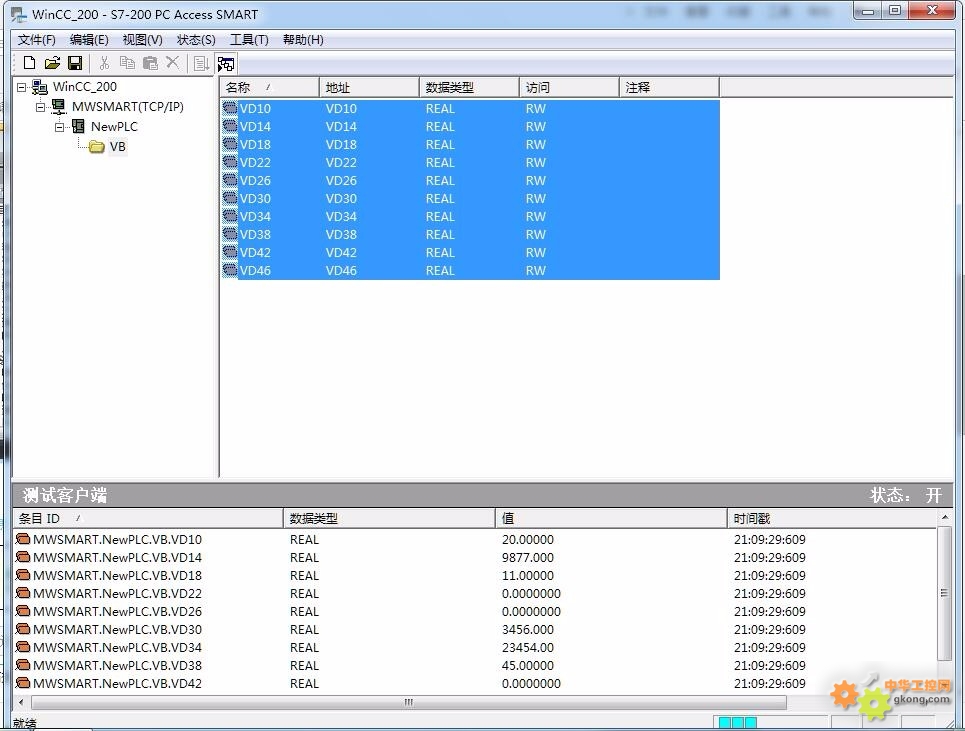Click the value 23454.00 in test client

pyautogui.click(x=527, y=647)
